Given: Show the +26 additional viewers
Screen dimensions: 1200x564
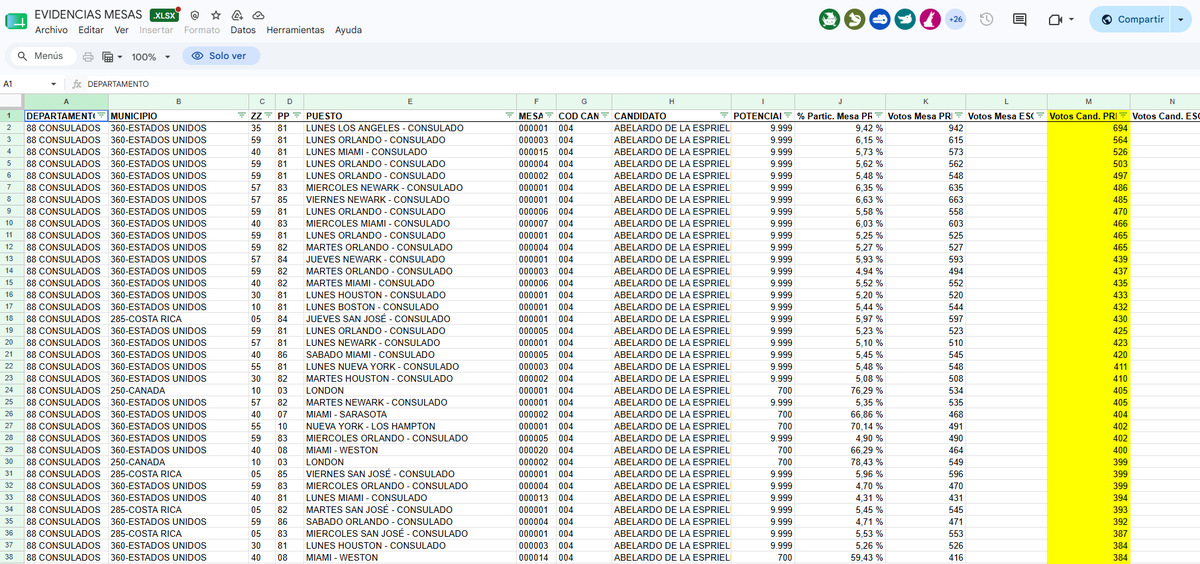Looking at the screenshot, I should pos(955,19).
